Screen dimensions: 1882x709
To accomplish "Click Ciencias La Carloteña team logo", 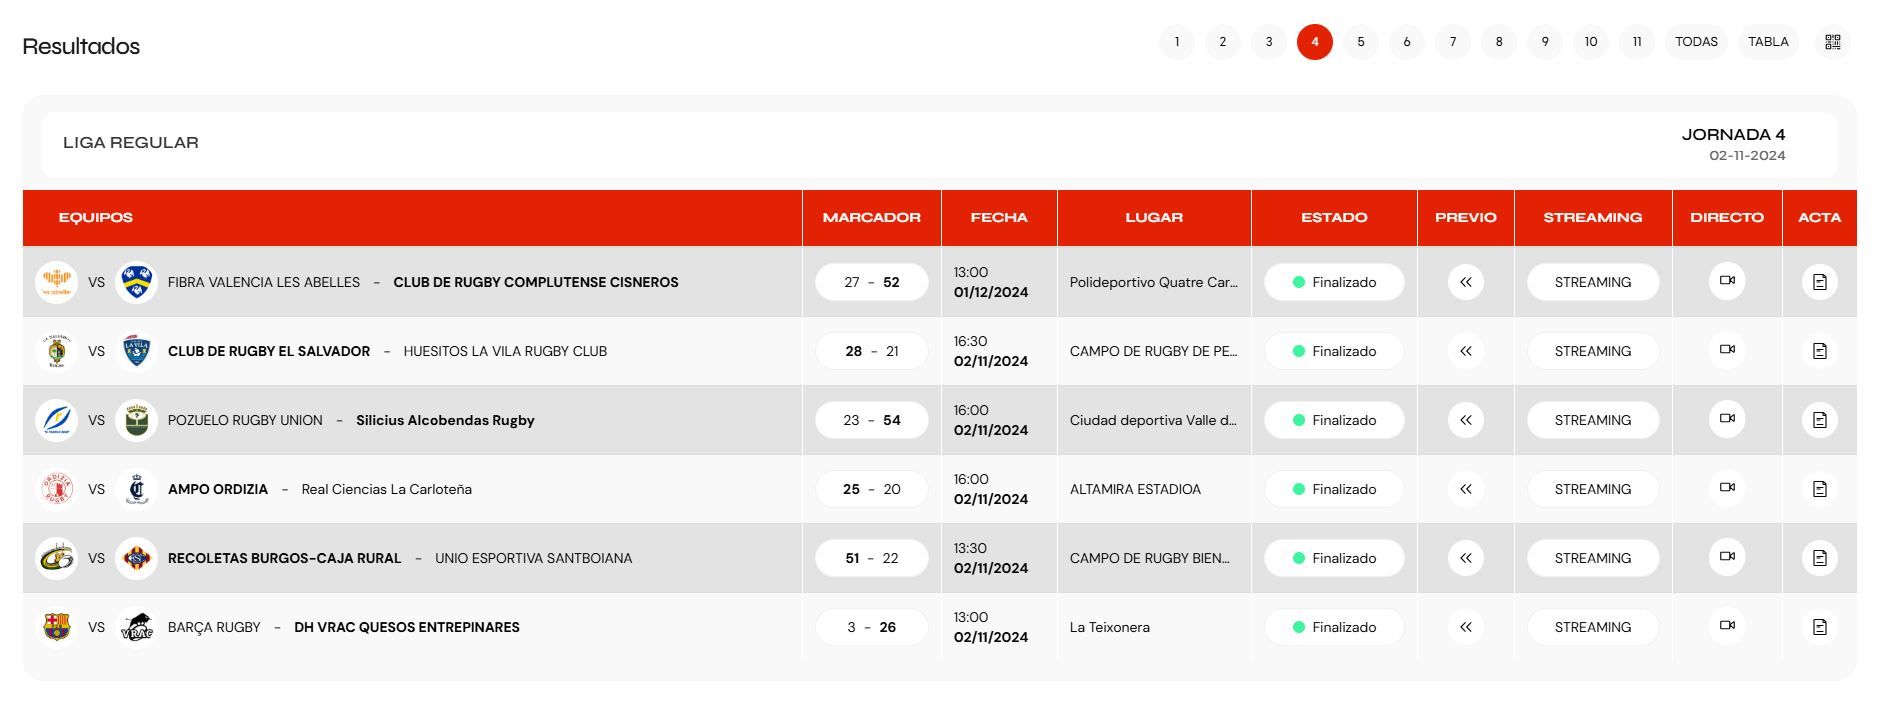I will (x=136, y=489).
